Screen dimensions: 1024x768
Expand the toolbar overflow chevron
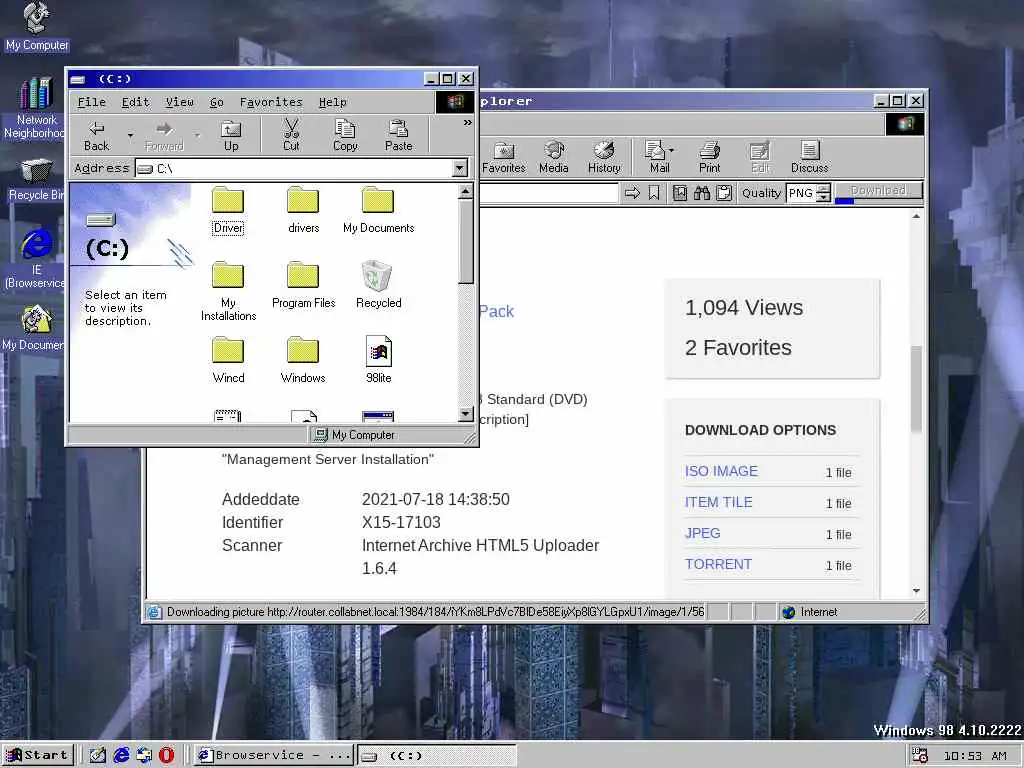coord(468,123)
